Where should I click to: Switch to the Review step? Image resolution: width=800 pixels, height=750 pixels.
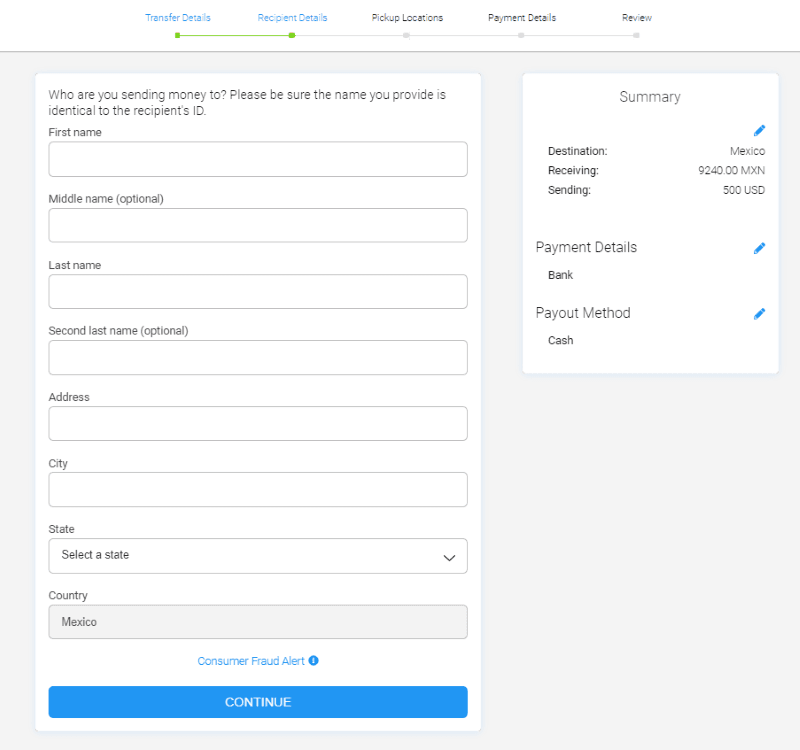tap(636, 18)
